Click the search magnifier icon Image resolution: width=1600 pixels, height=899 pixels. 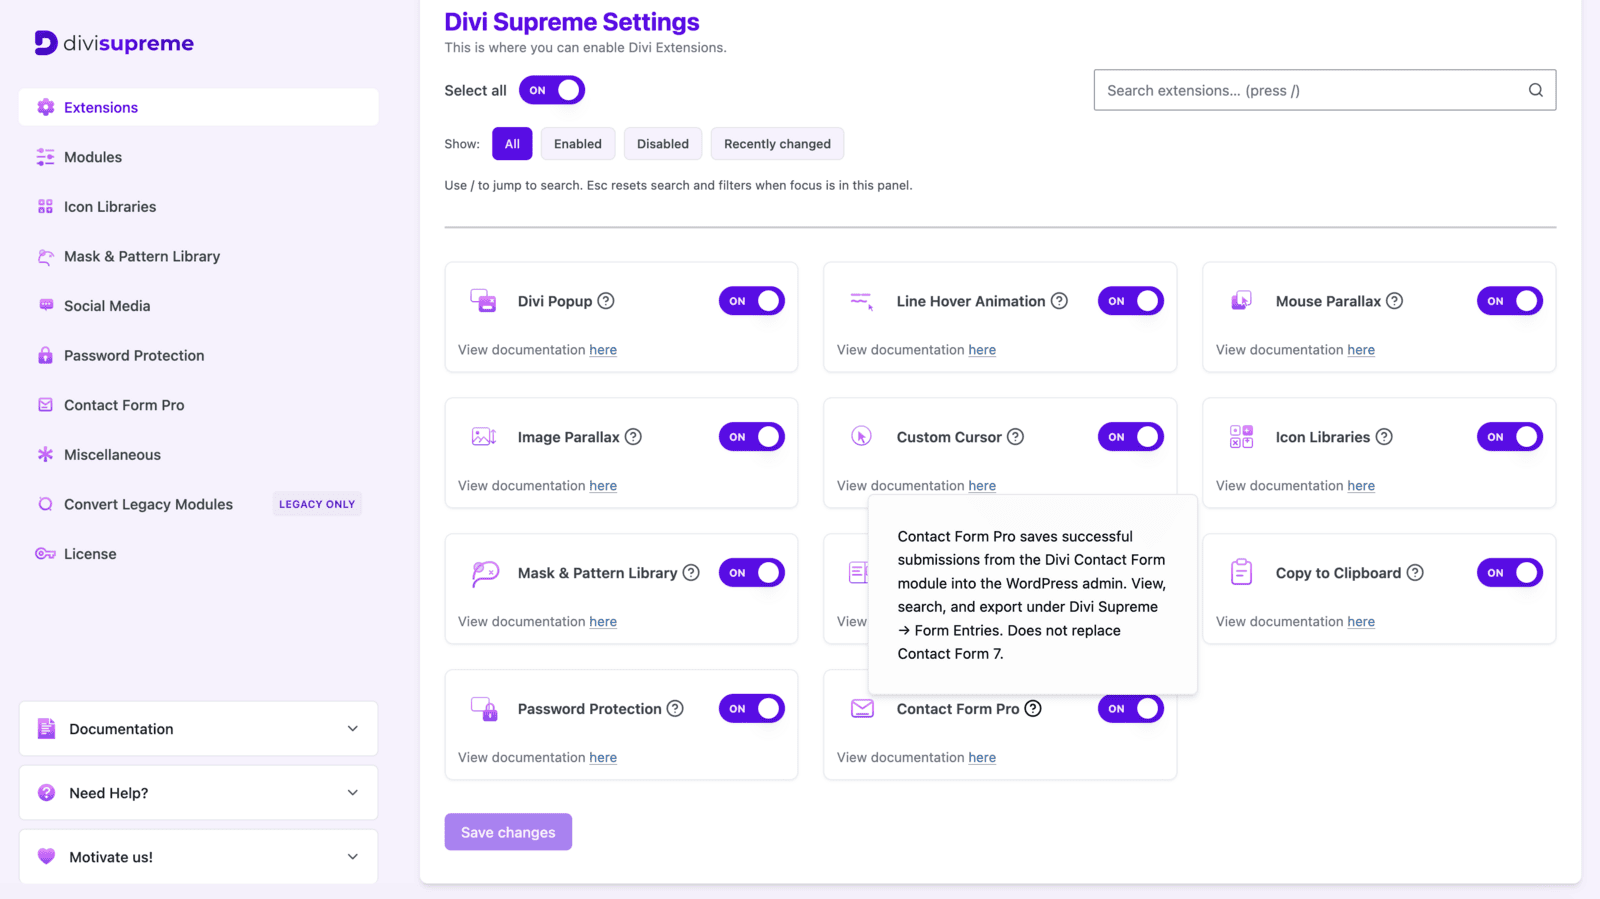point(1536,90)
